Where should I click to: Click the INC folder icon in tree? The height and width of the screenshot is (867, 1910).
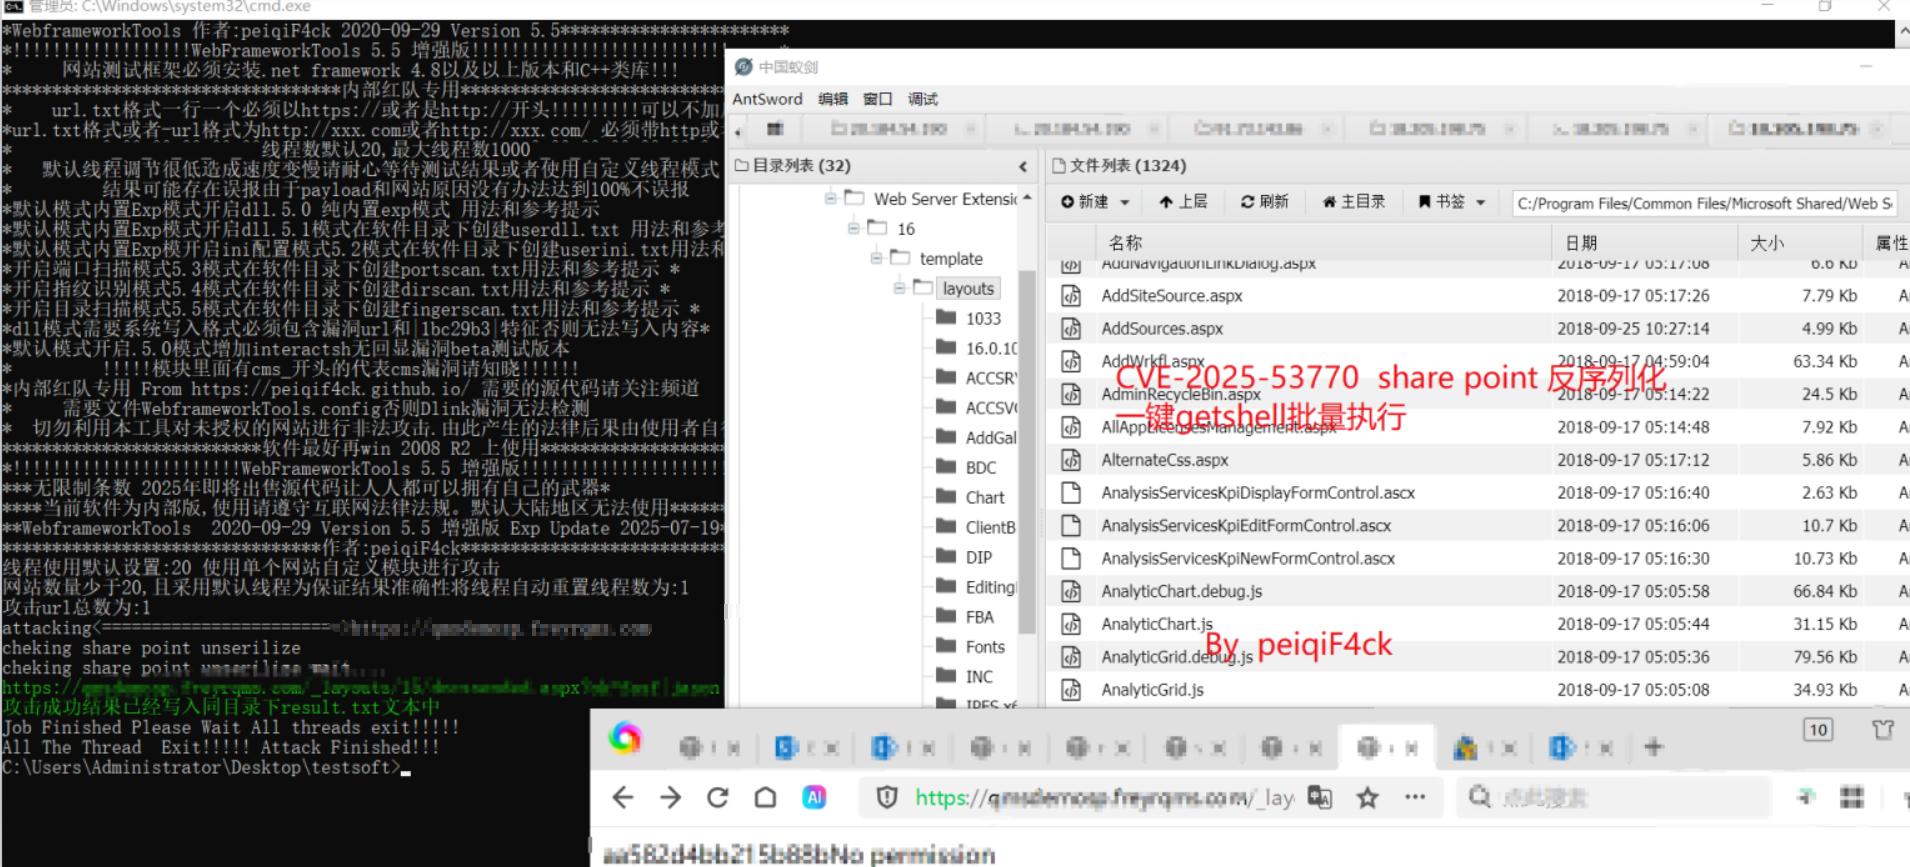click(946, 677)
